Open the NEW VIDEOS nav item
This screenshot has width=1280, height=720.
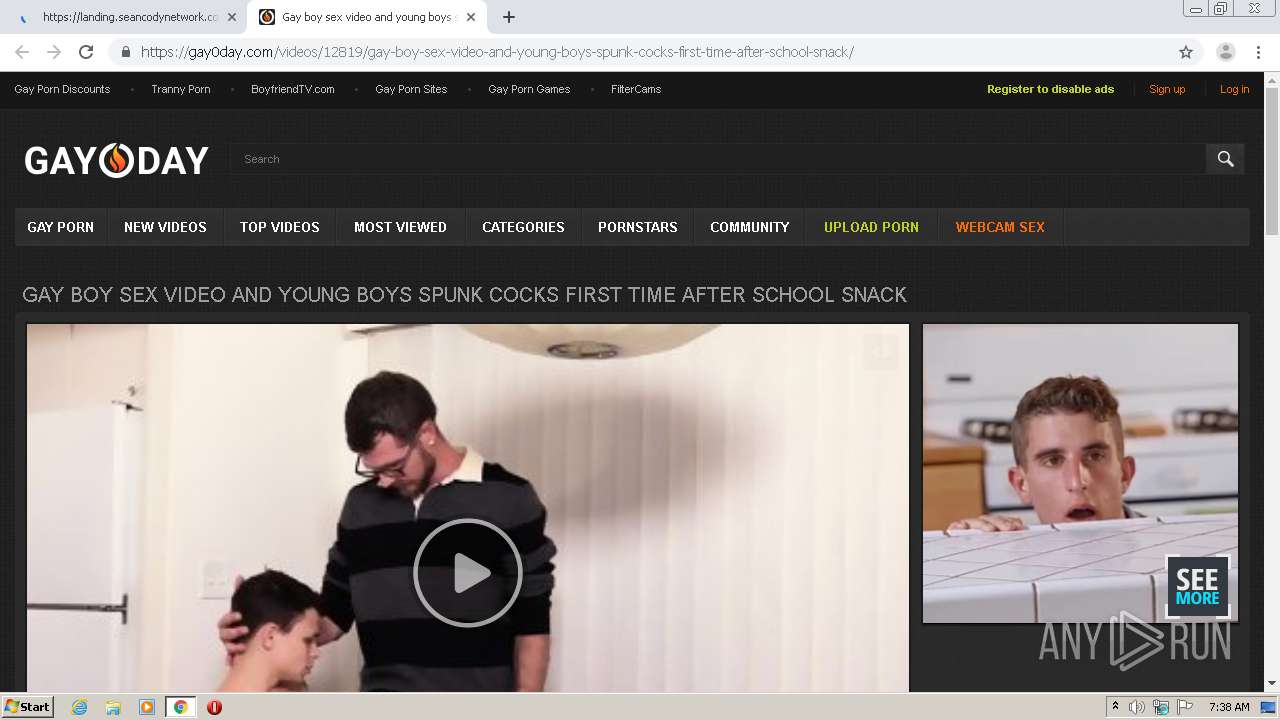pos(165,227)
